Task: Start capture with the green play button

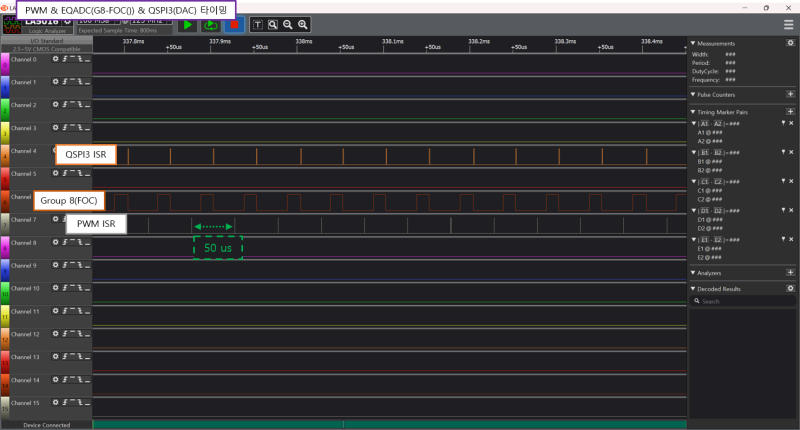Action: pyautogui.click(x=187, y=25)
